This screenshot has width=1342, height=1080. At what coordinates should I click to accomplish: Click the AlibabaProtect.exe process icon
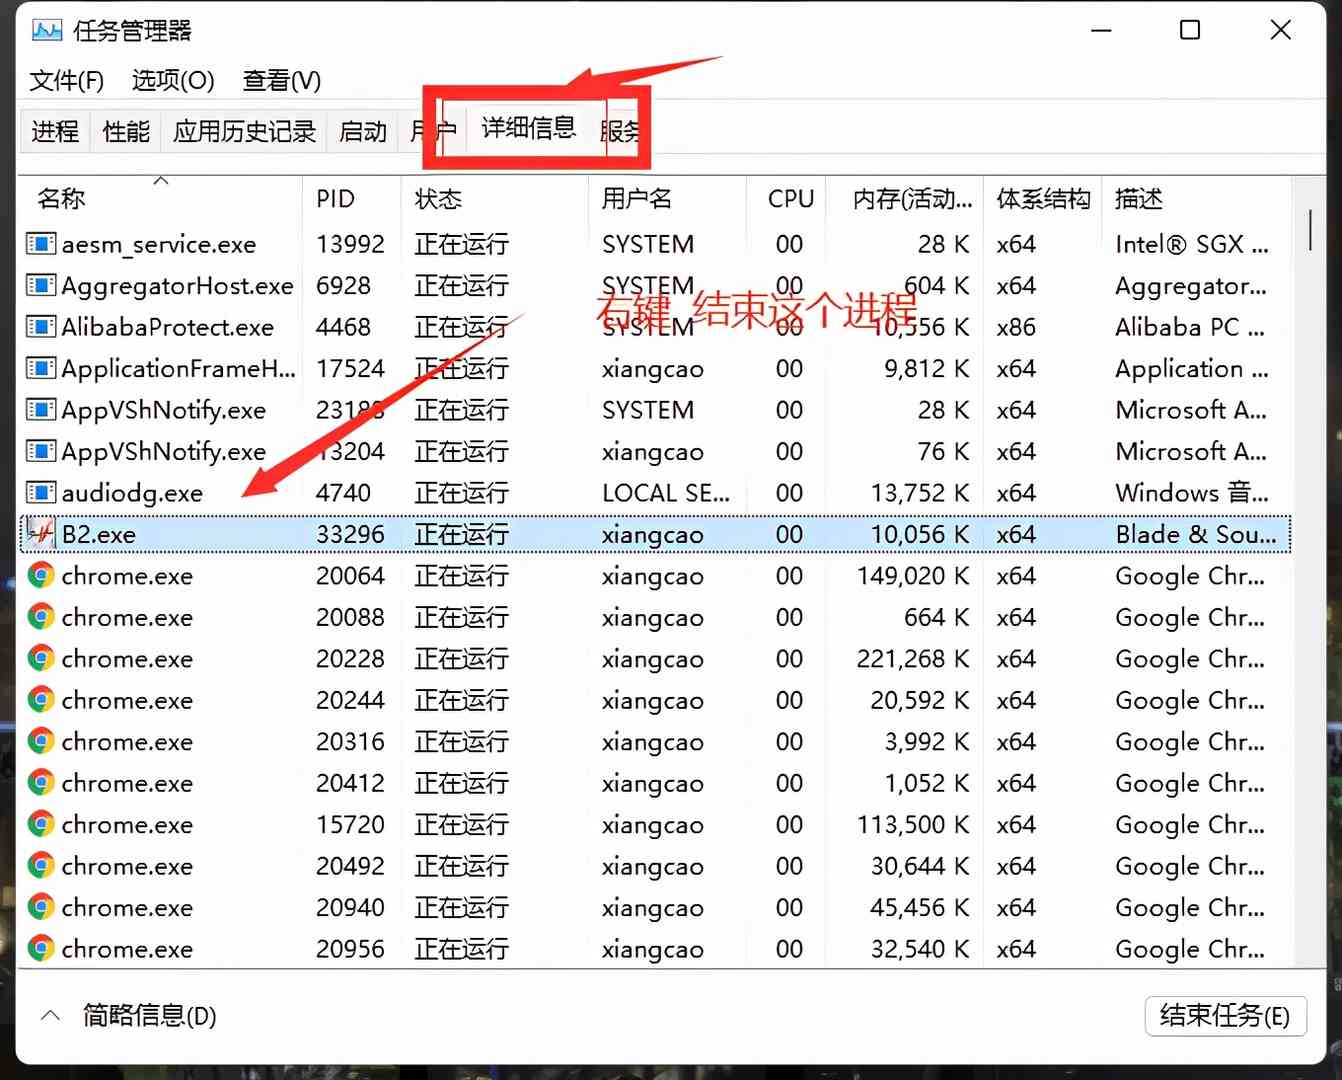(41, 327)
